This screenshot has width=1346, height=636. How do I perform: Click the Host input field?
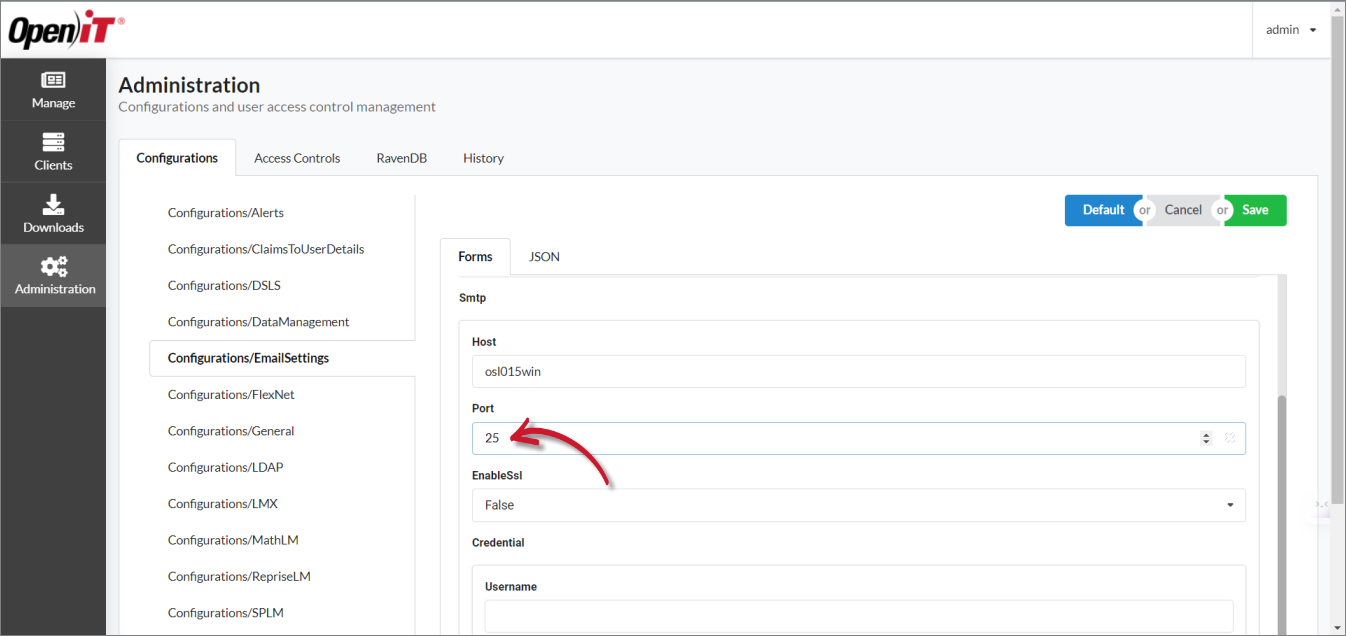click(858, 371)
